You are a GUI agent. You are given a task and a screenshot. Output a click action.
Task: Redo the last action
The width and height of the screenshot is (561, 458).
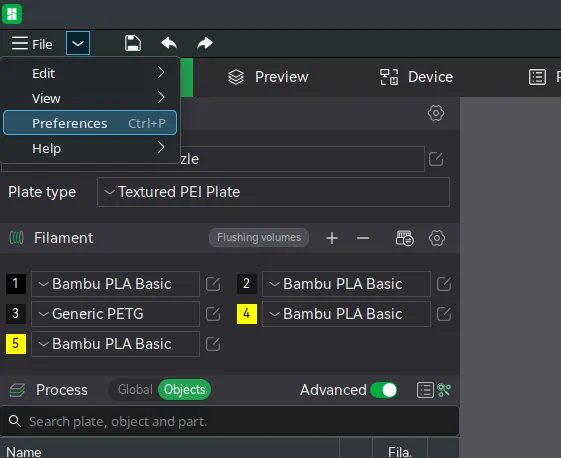click(205, 43)
